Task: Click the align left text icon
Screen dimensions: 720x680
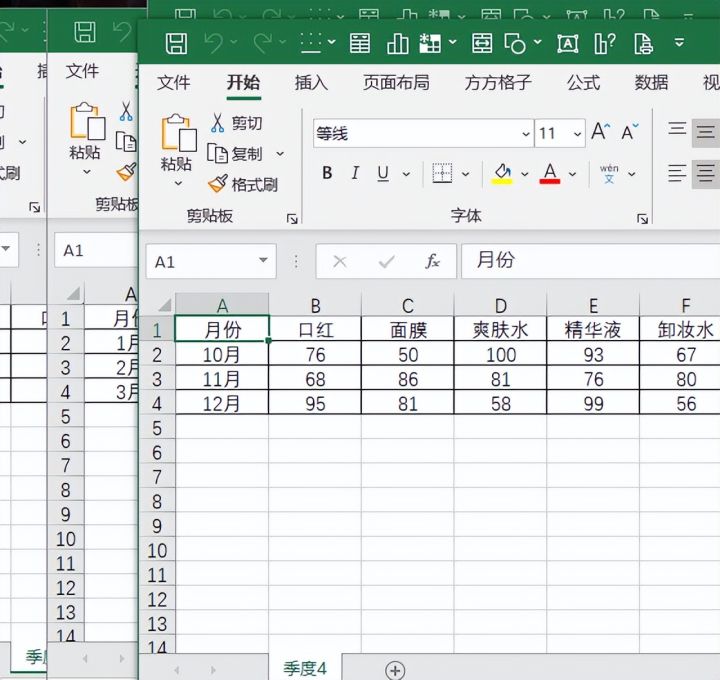Action: 677,173
